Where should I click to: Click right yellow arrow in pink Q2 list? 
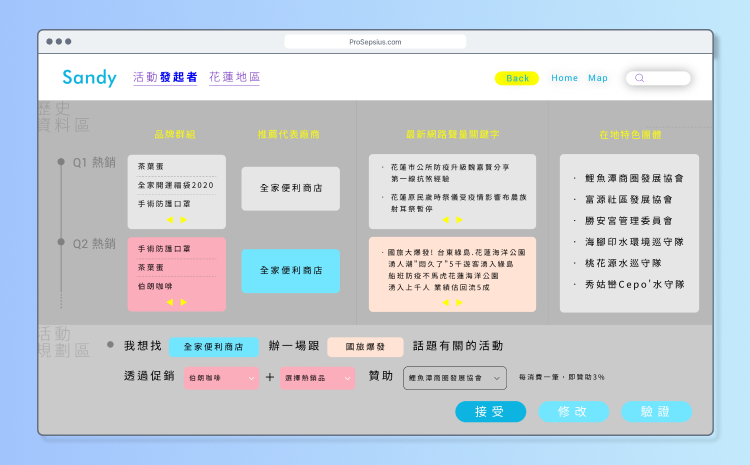(183, 301)
